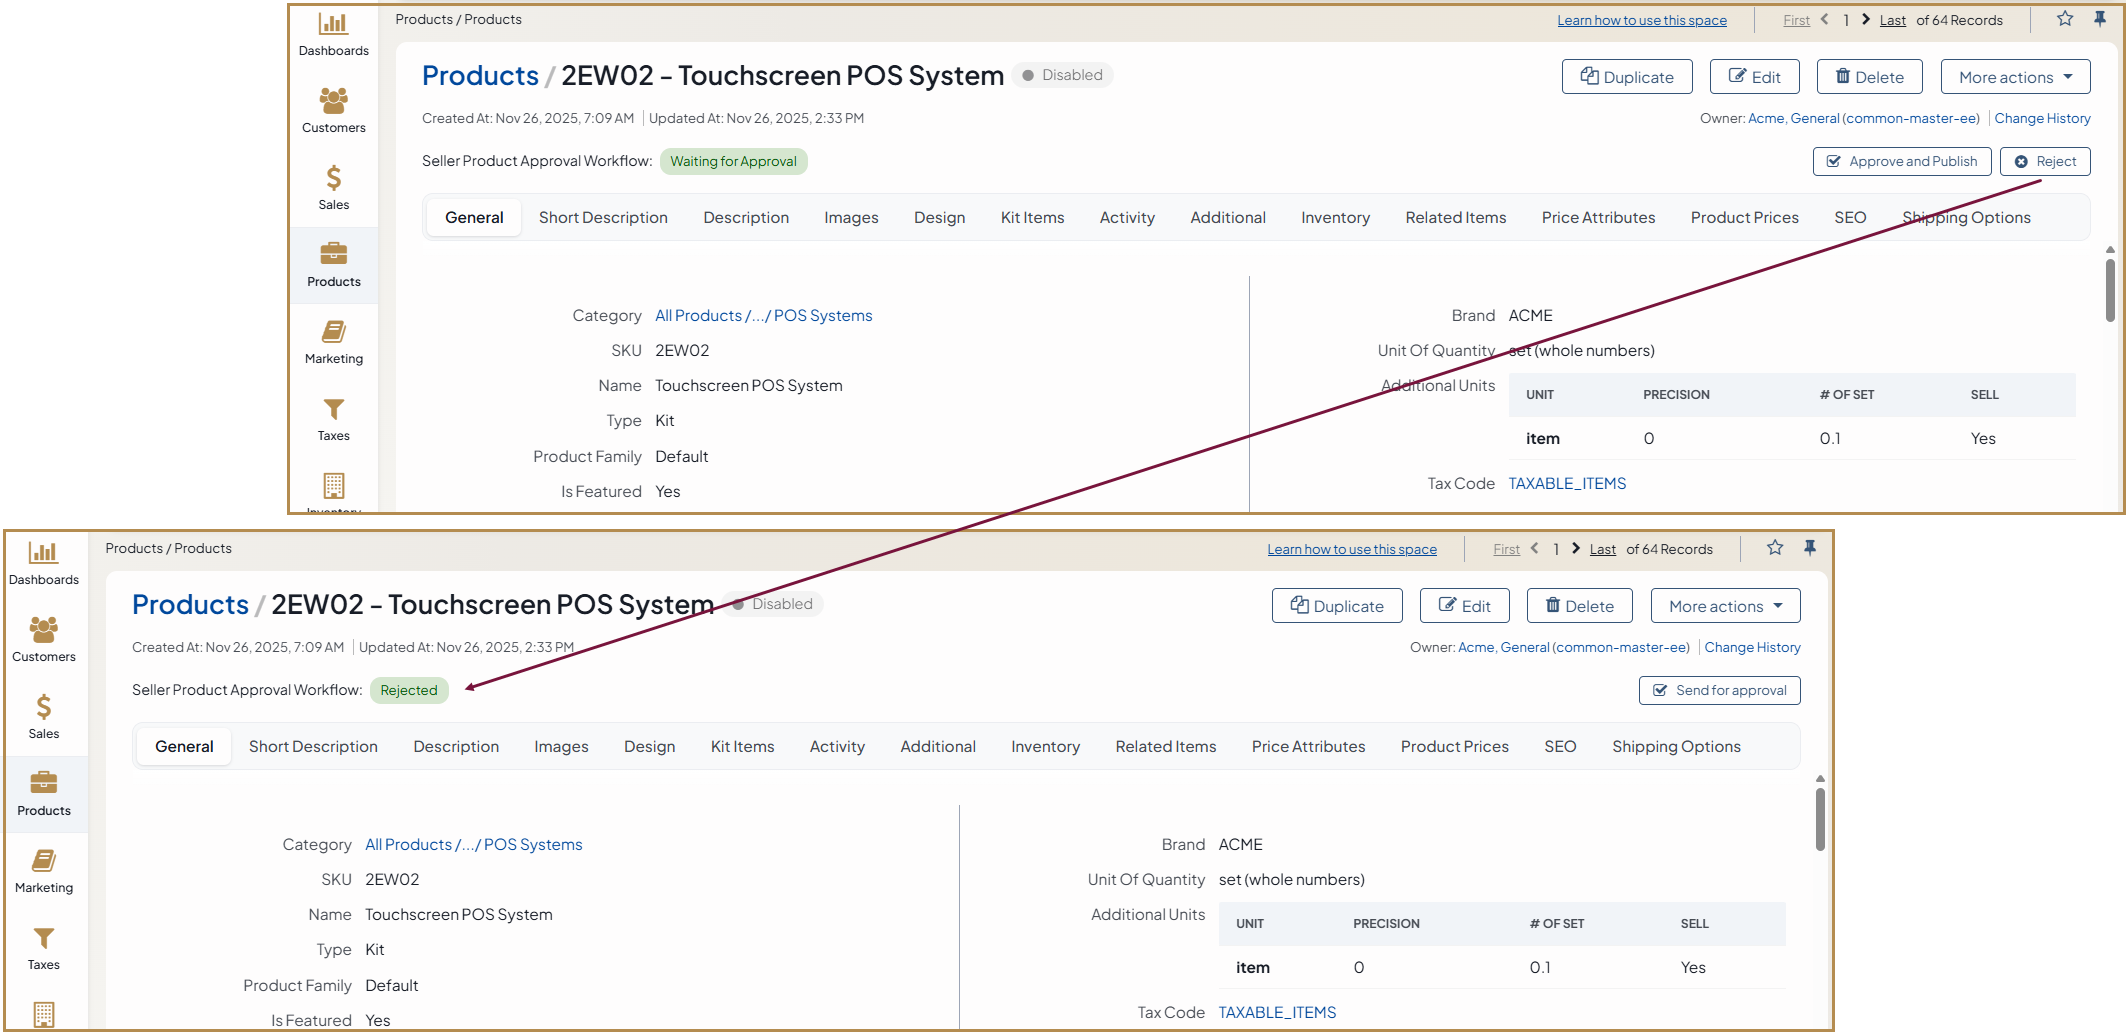The image size is (2126, 1032).
Task: Open TAXABLE_ITEMS tax code link in bottom panel
Action: [1277, 1013]
